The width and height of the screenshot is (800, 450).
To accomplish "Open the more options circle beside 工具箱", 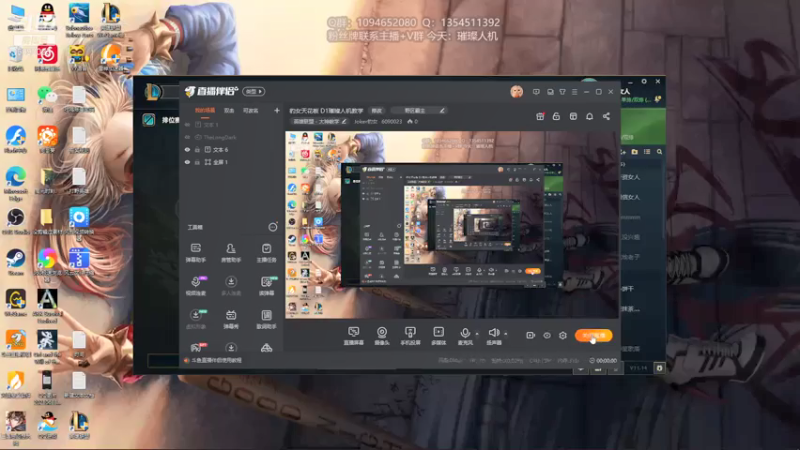I will tap(273, 227).
